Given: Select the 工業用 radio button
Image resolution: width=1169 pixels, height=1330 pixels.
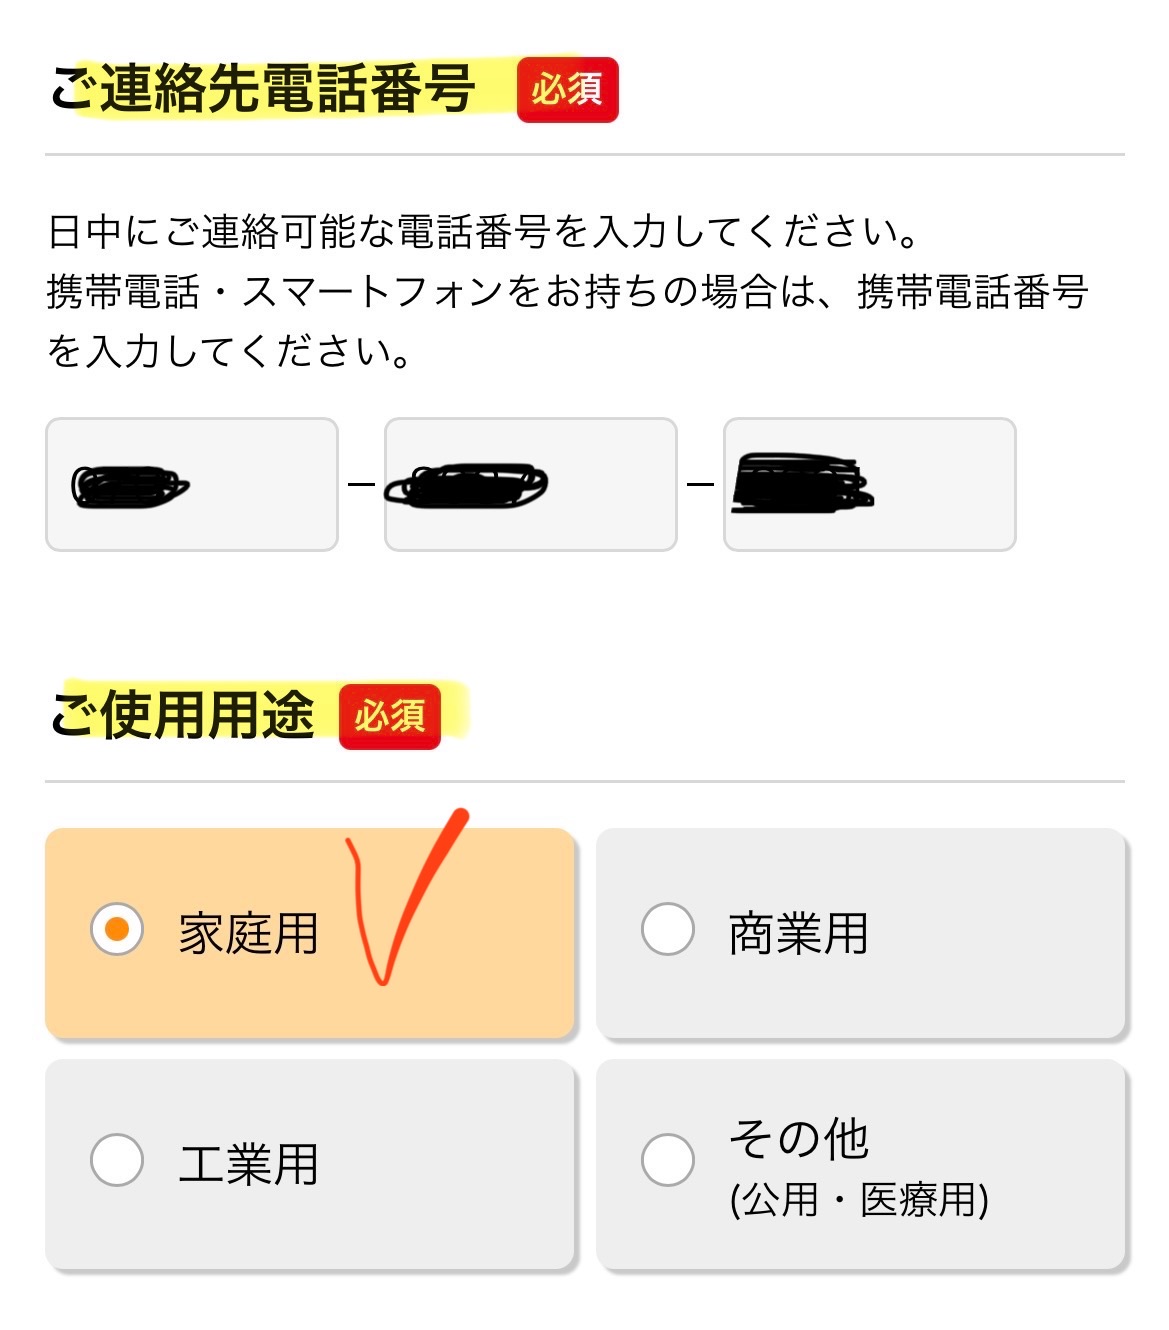Looking at the screenshot, I should [117, 1160].
